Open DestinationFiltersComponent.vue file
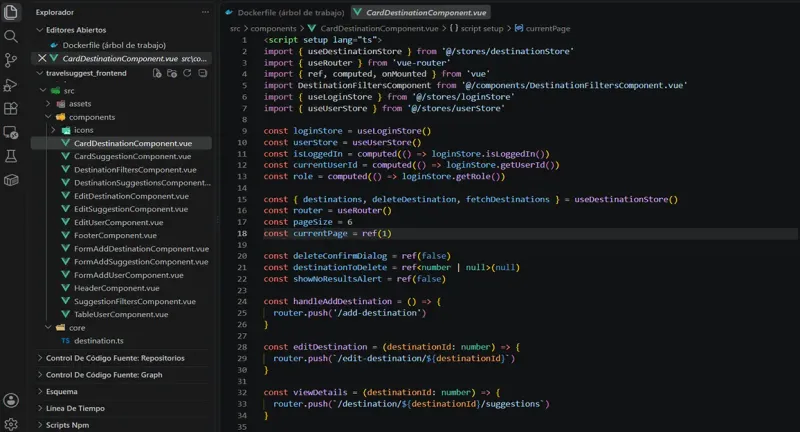The image size is (800, 432). pos(135,170)
